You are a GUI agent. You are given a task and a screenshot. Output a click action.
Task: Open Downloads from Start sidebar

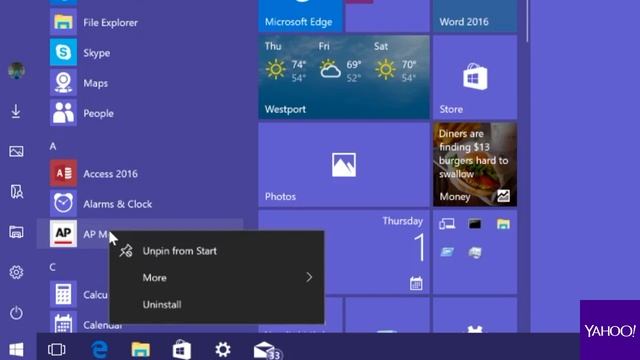[x=16, y=111]
